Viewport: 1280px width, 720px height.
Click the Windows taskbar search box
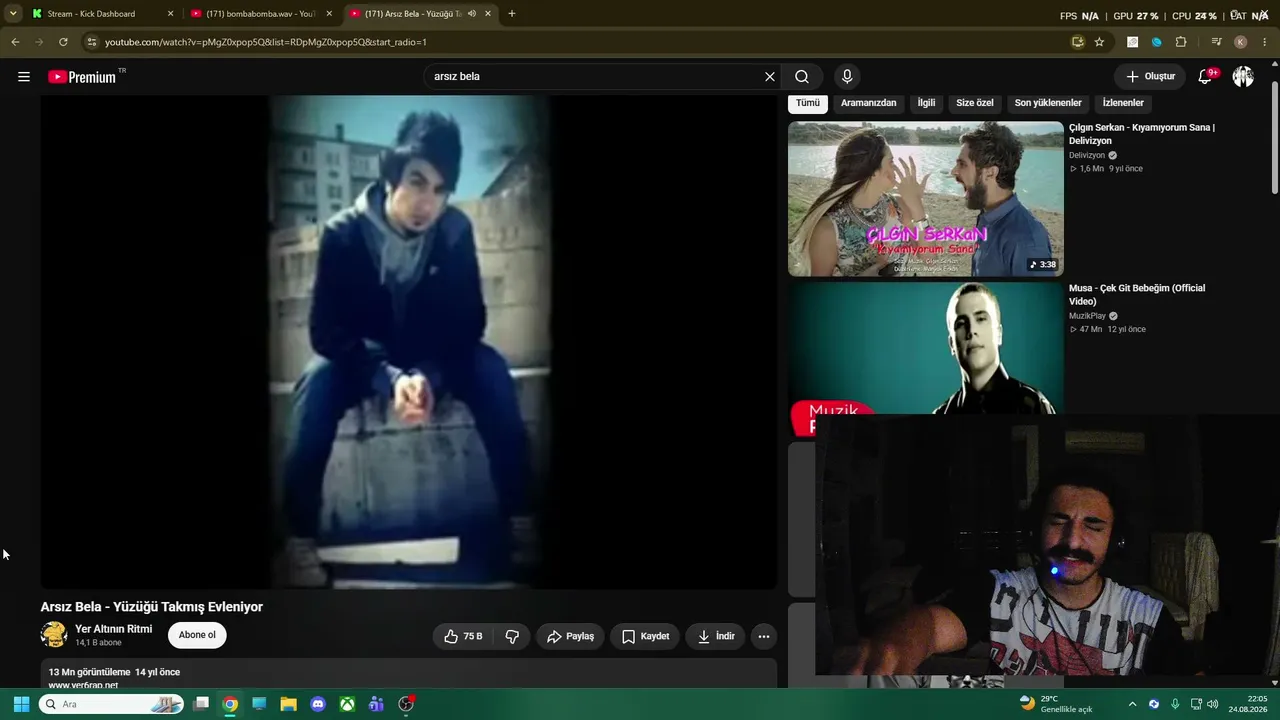[x=111, y=704]
